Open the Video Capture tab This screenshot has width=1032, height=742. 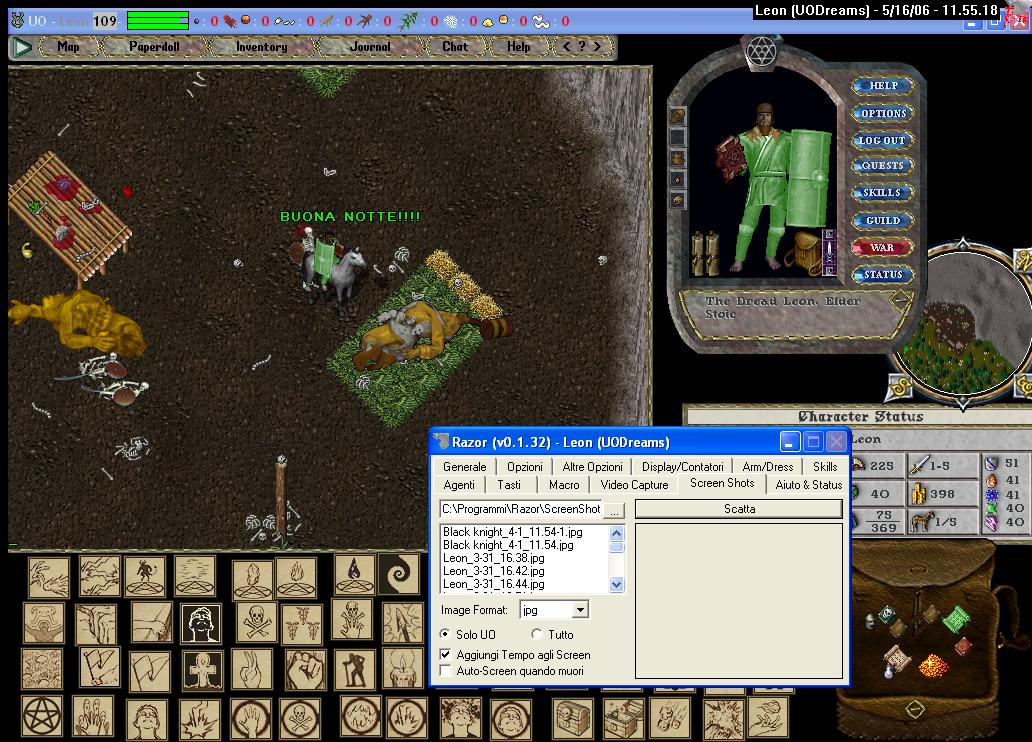[634, 485]
